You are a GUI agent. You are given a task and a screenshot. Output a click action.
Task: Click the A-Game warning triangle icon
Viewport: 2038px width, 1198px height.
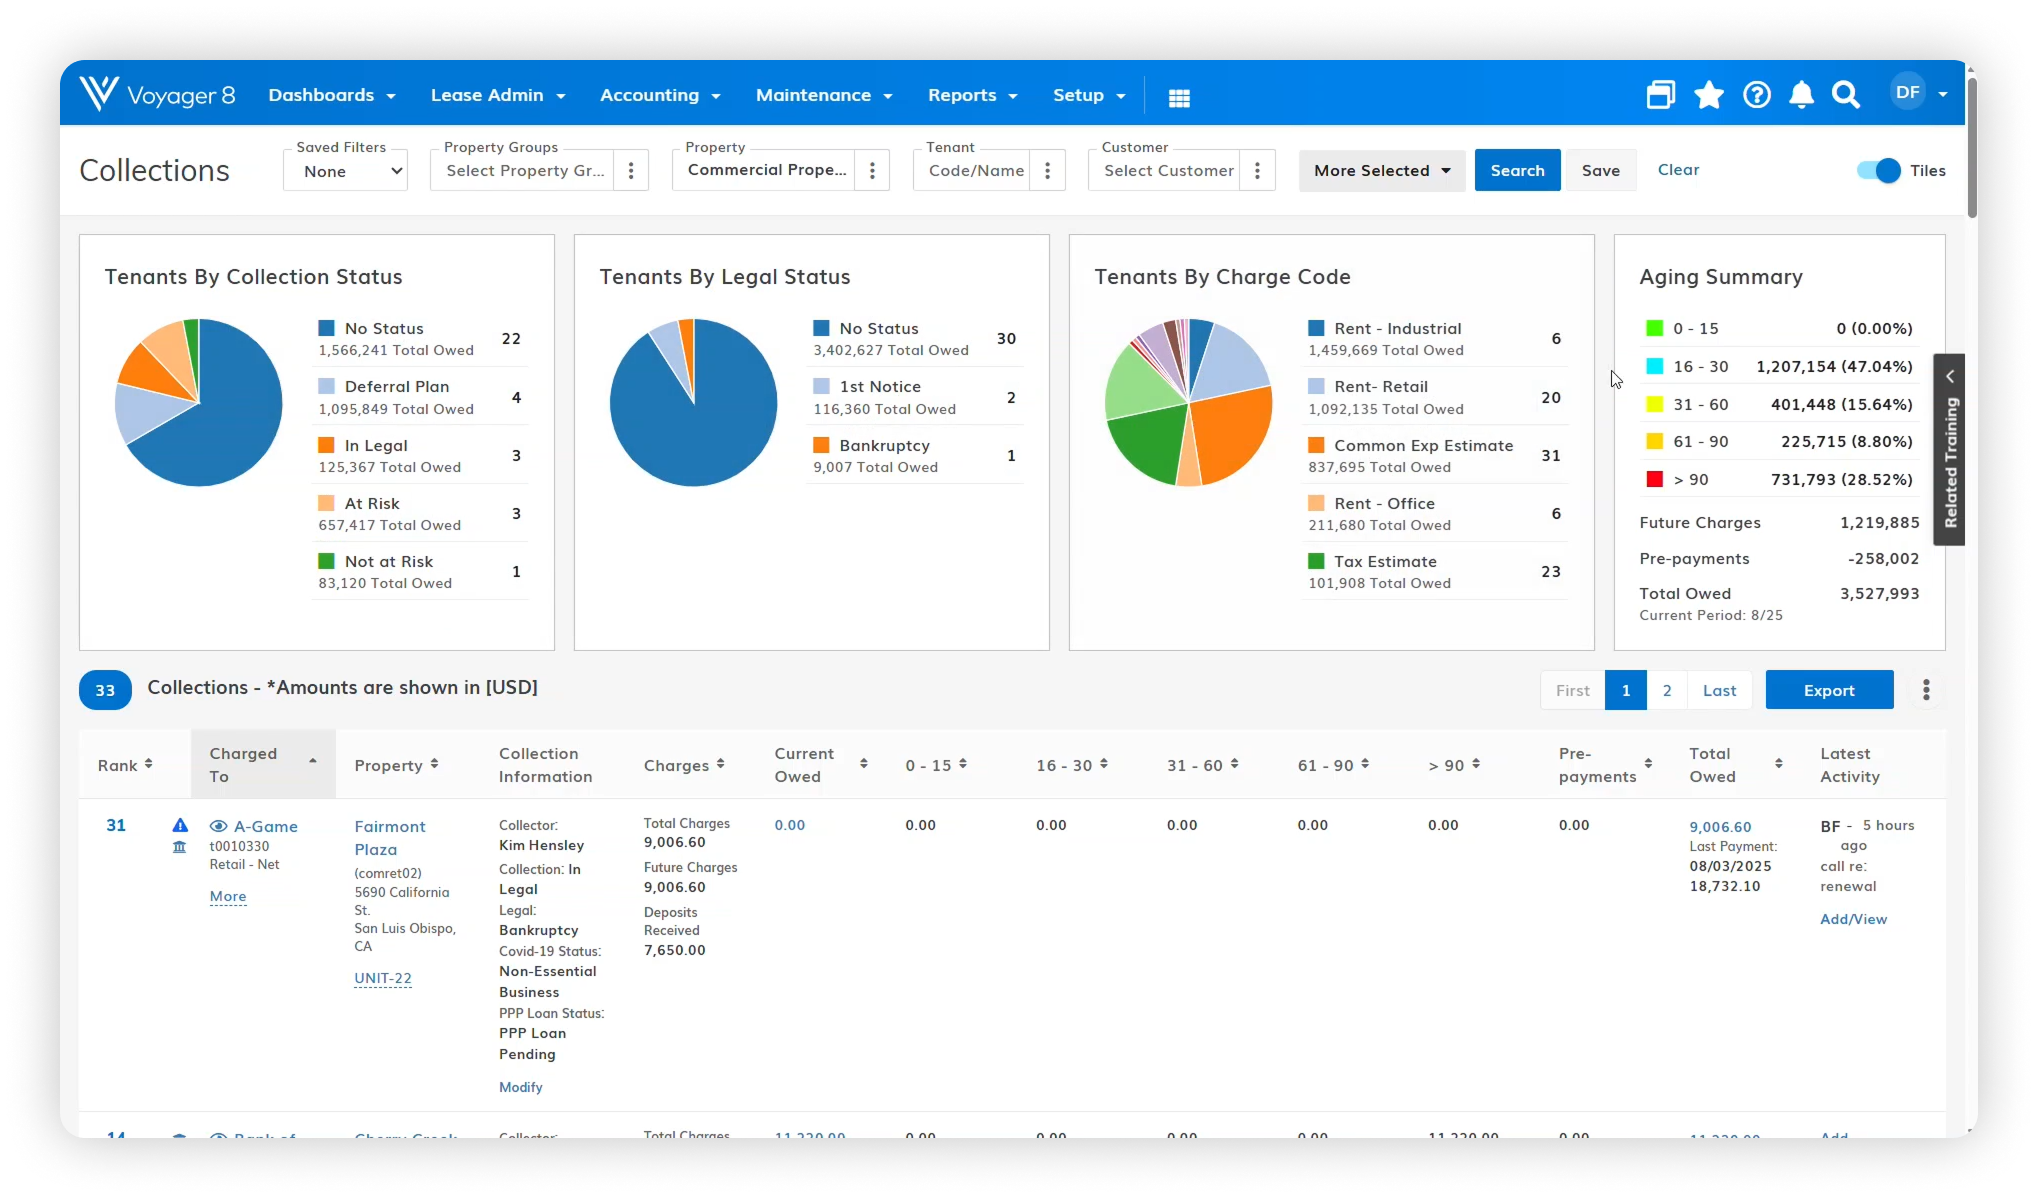[x=180, y=825]
